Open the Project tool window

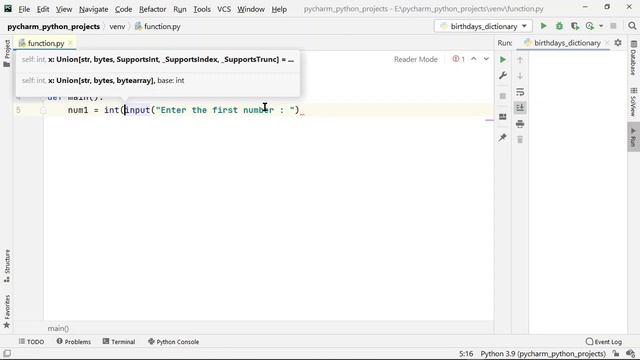click(7, 54)
